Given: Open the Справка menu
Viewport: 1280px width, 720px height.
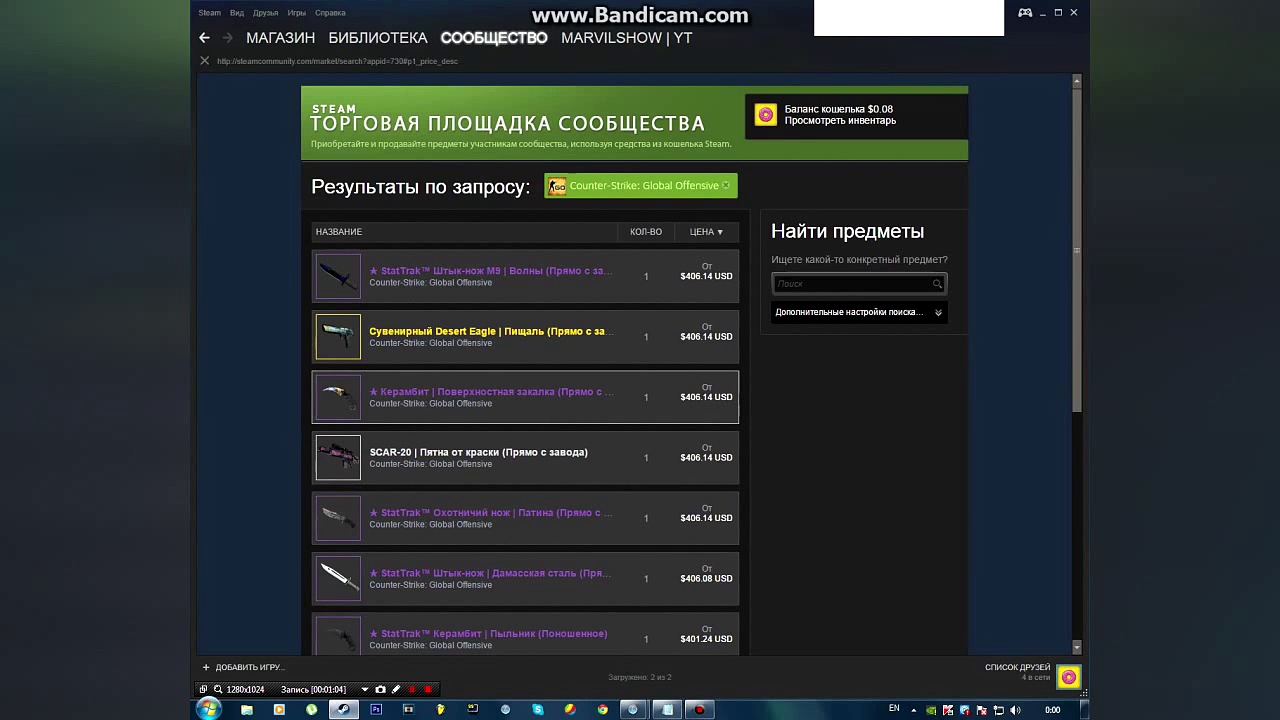Looking at the screenshot, I should point(330,13).
